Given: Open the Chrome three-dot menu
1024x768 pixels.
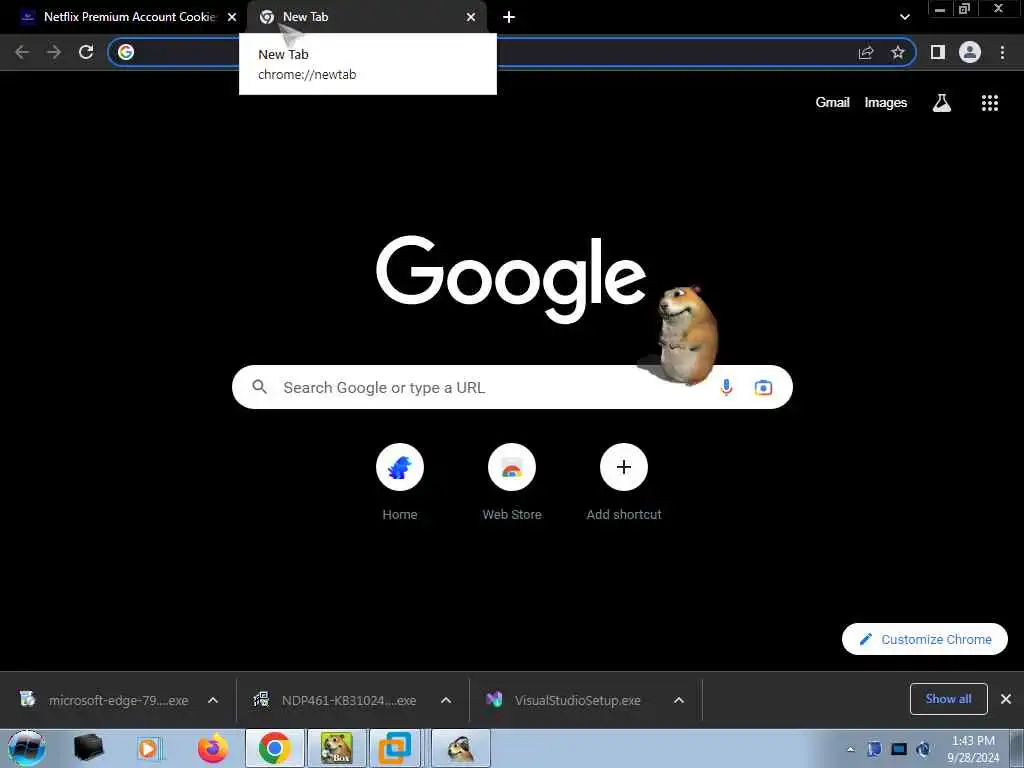Looking at the screenshot, I should (1002, 52).
